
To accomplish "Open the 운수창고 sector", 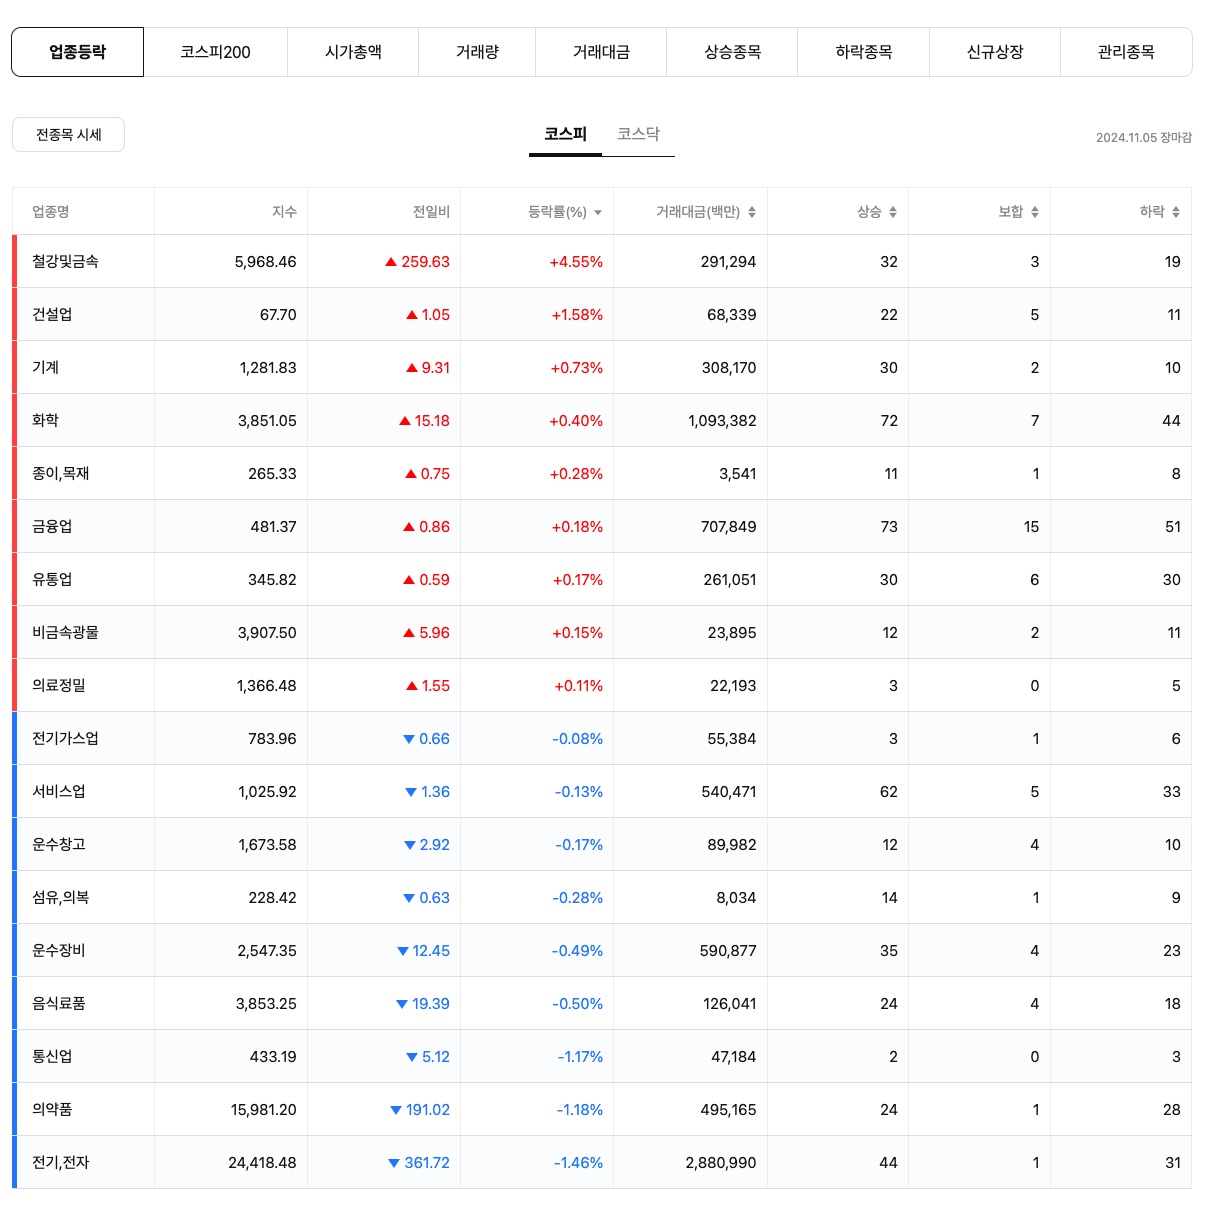I will [x=59, y=844].
